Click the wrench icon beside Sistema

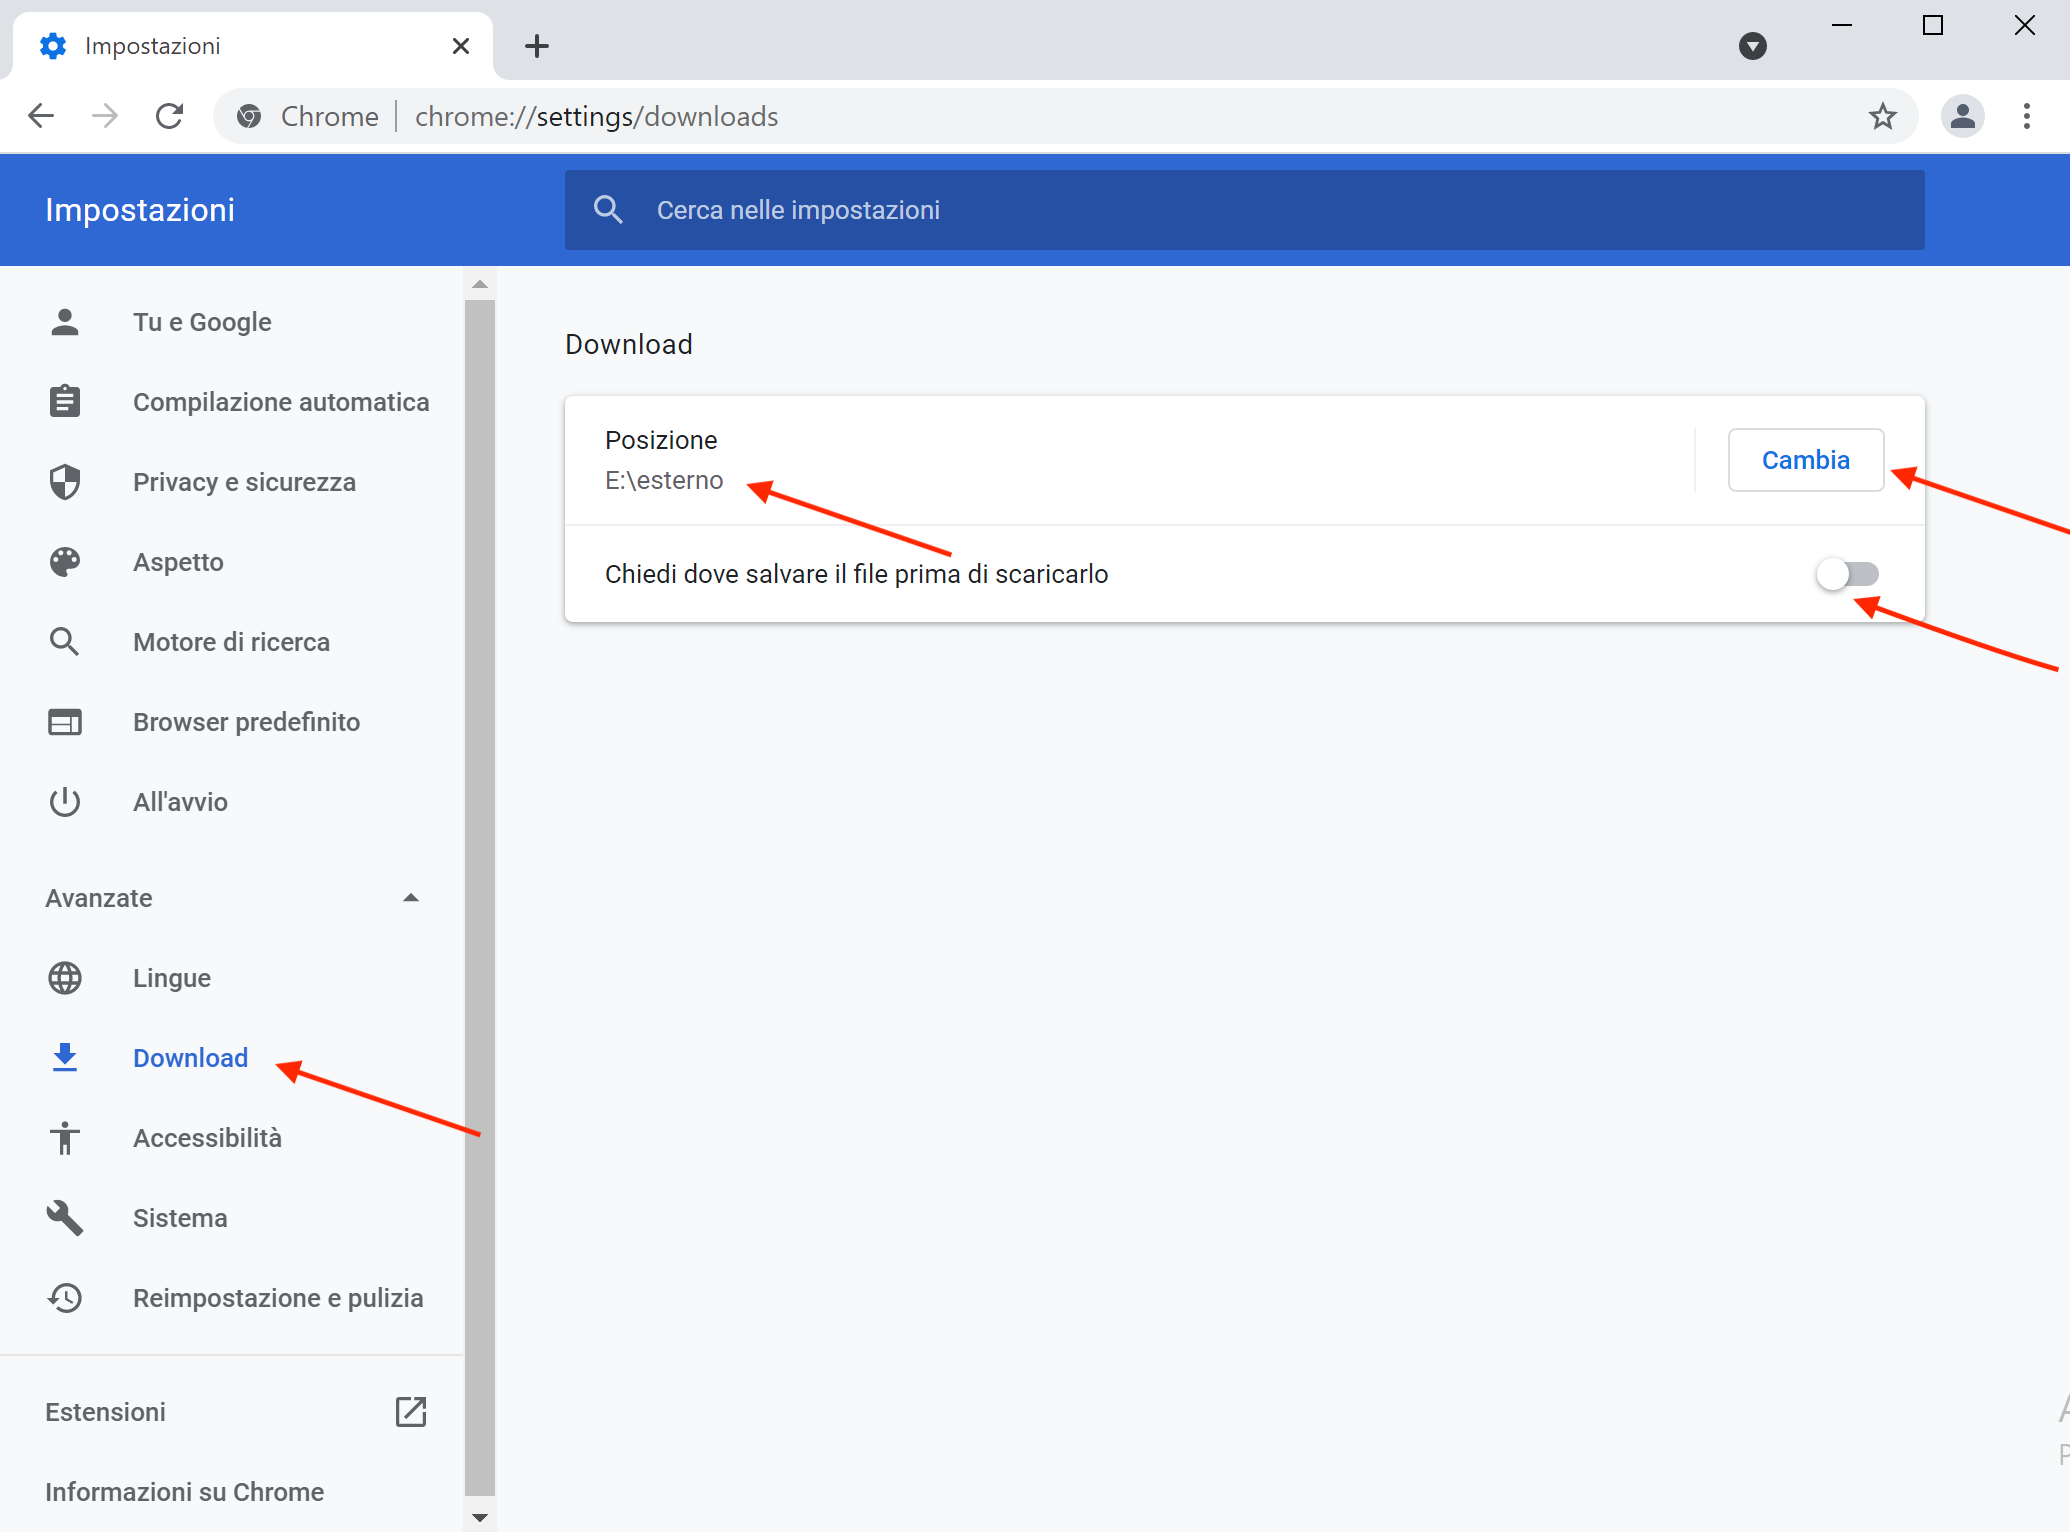click(65, 1218)
